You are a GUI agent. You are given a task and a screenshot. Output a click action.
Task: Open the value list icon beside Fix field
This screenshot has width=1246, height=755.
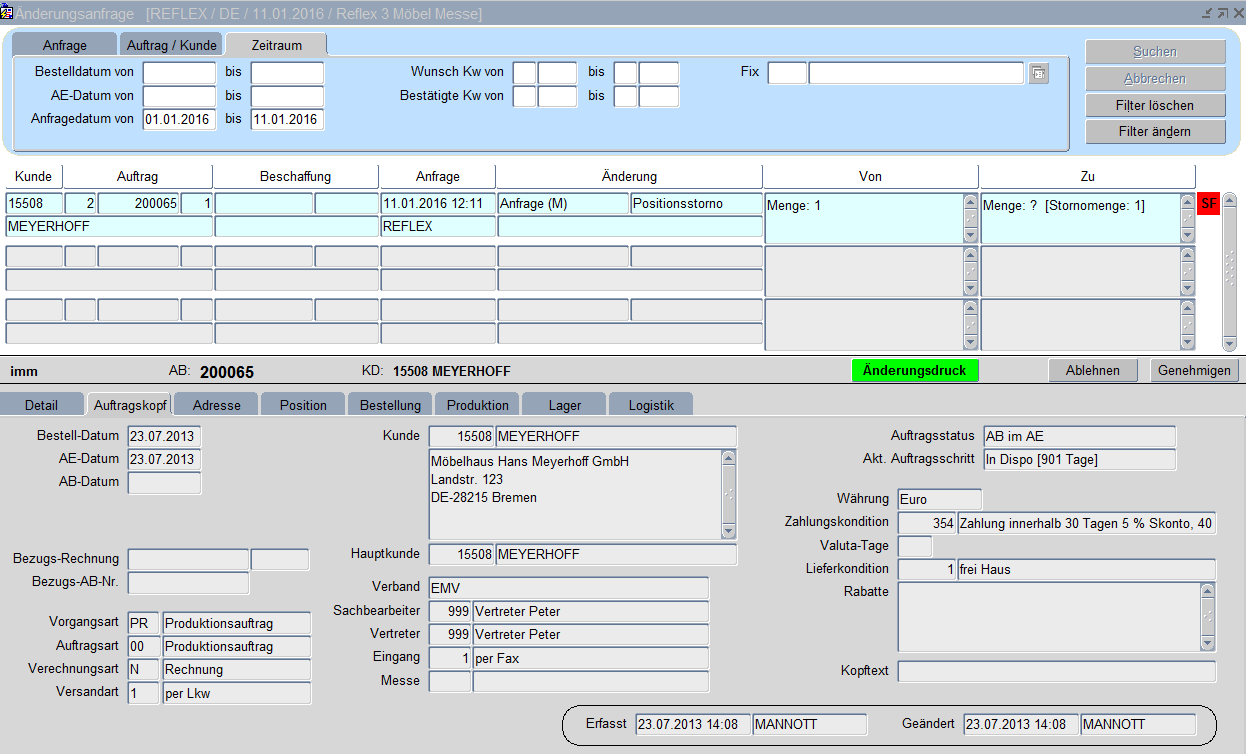pos(1039,73)
